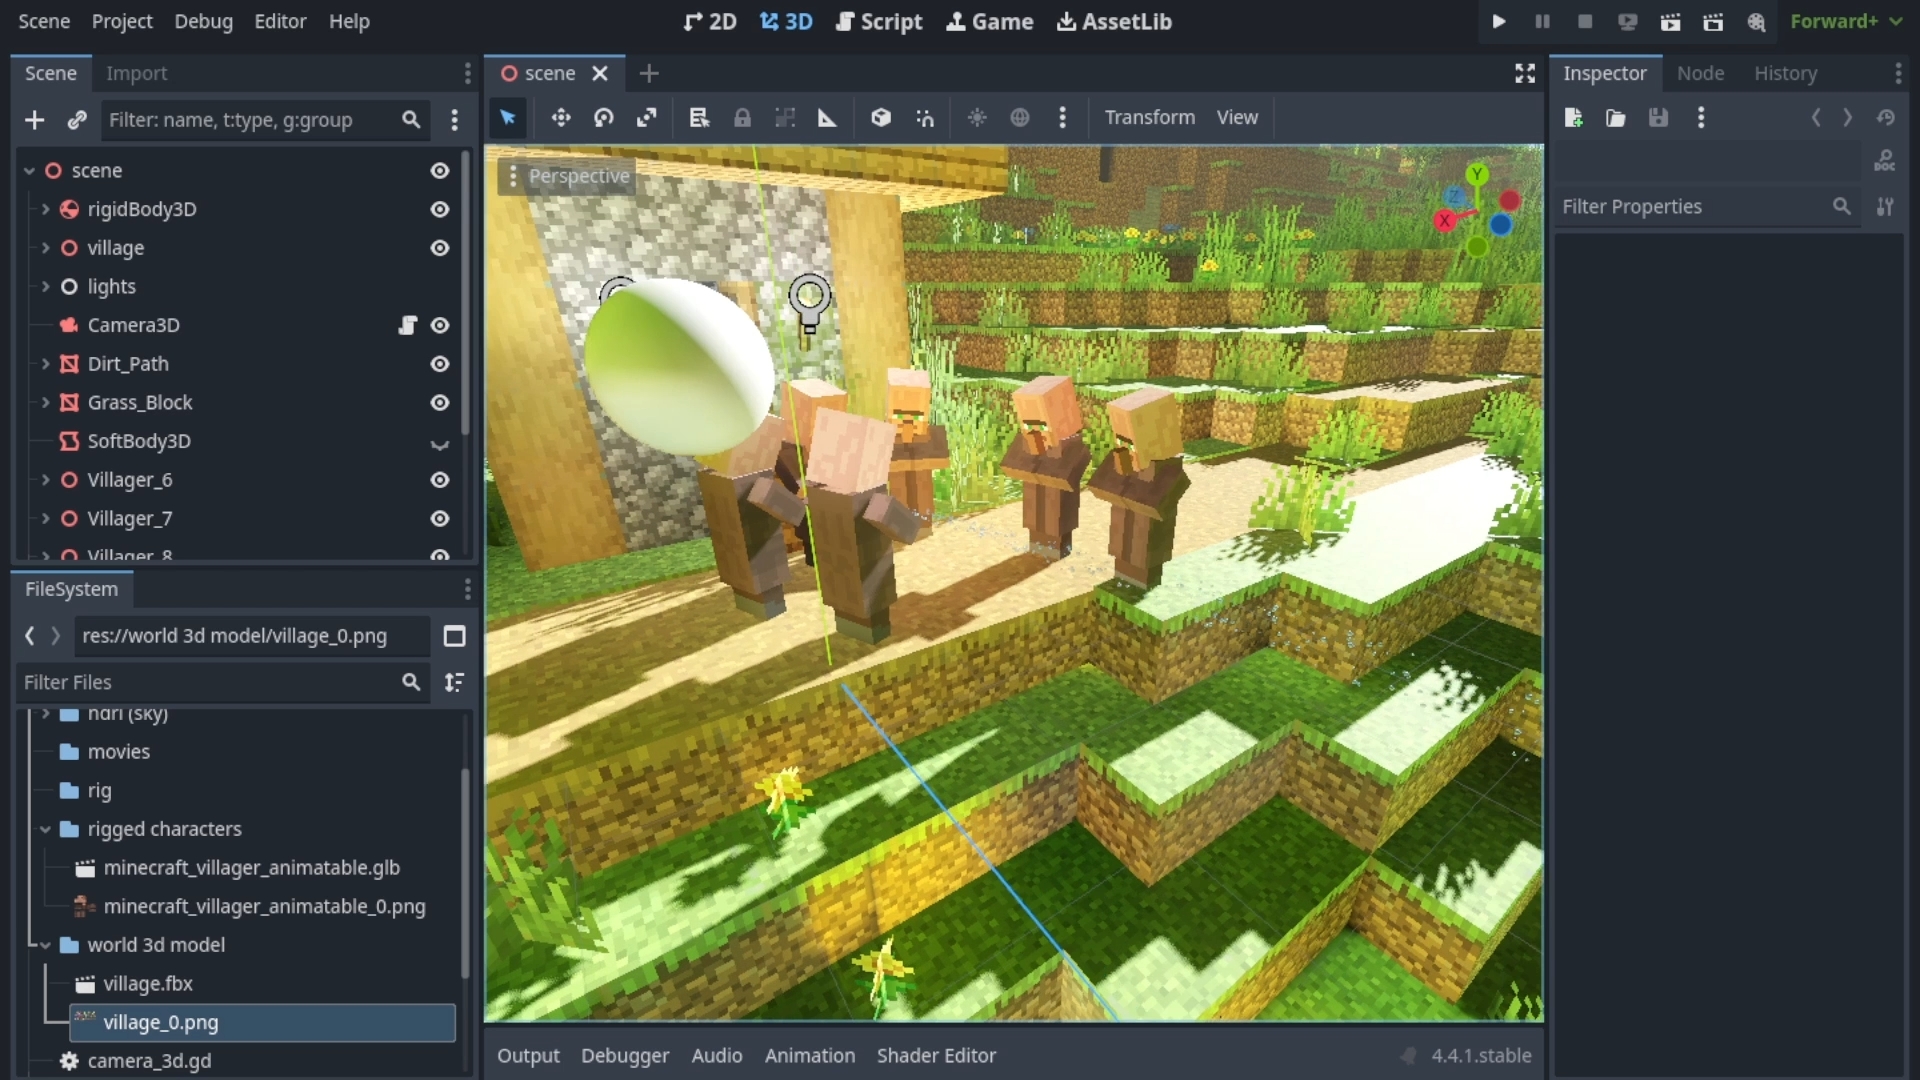1920x1080 pixels.
Task: Select the Ruler mode tool
Action: tap(827, 118)
